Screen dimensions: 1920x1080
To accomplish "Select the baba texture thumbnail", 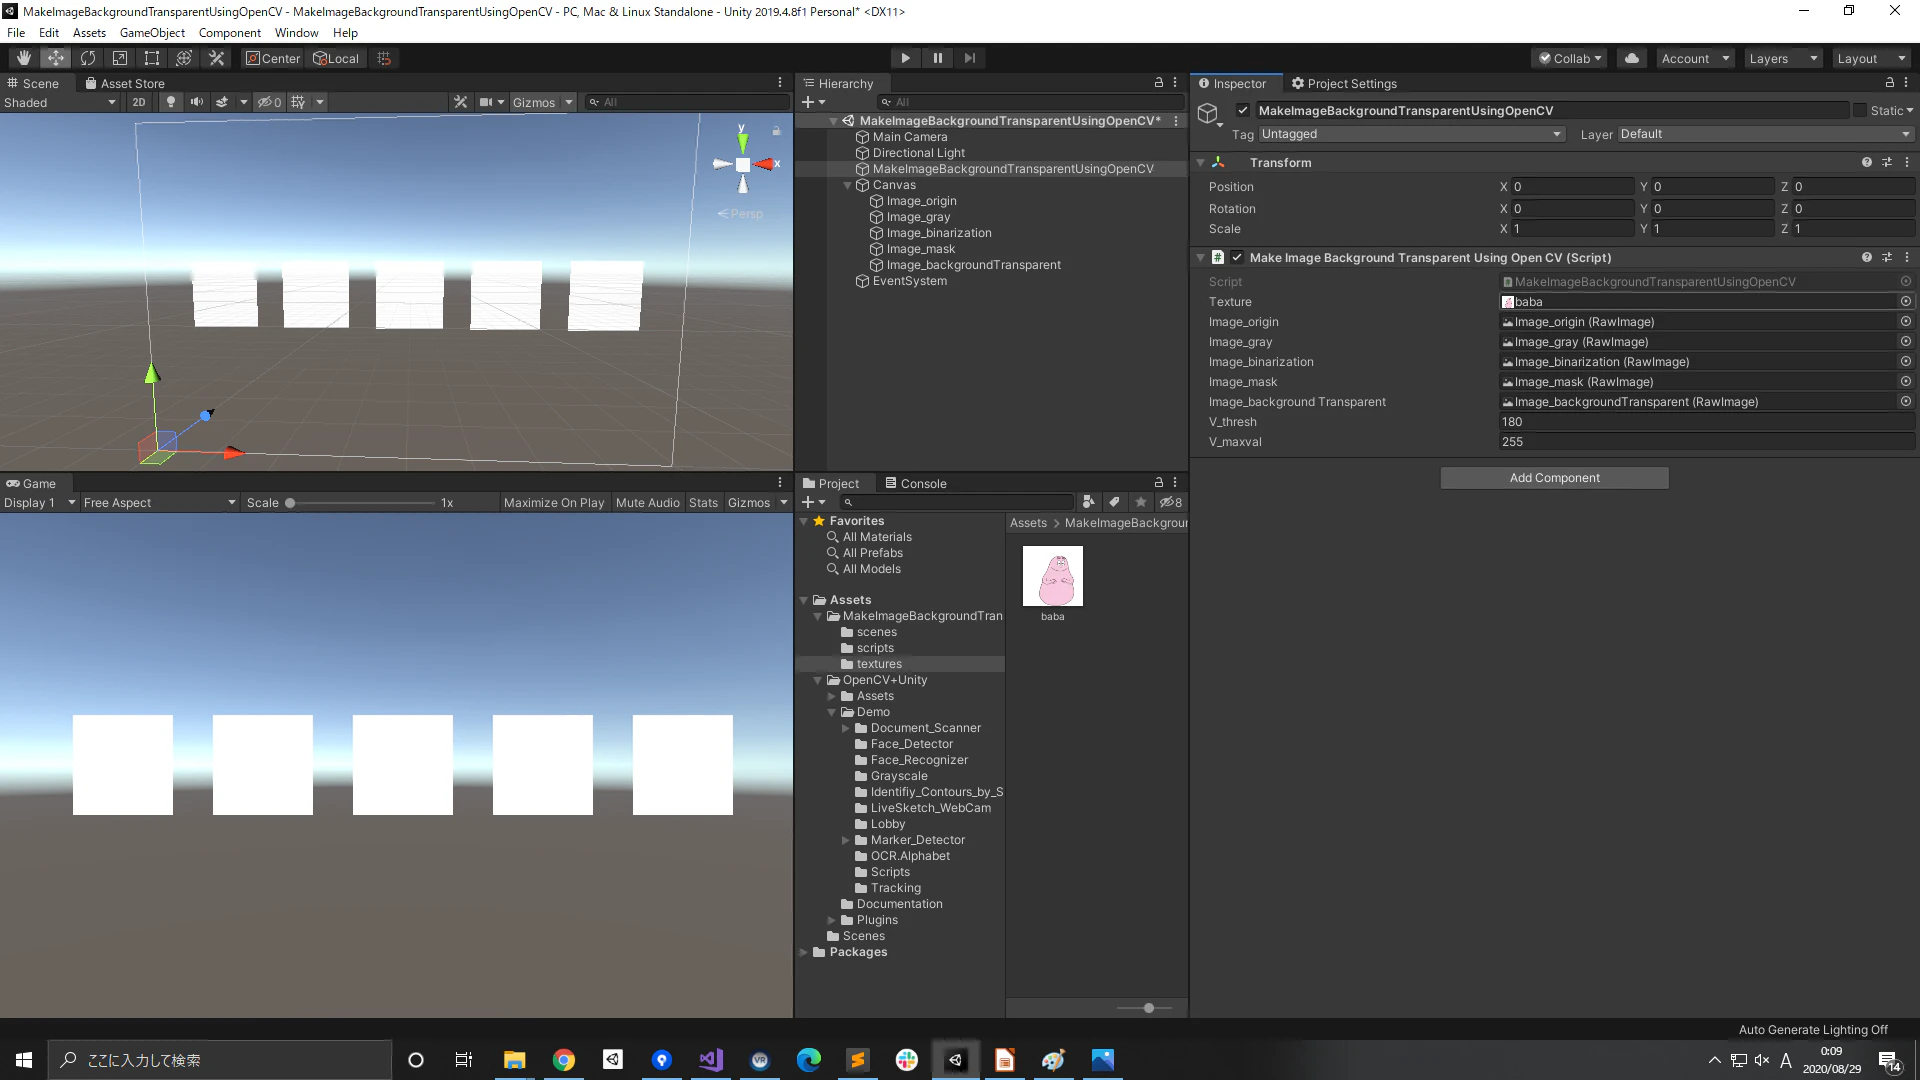I will (1053, 576).
